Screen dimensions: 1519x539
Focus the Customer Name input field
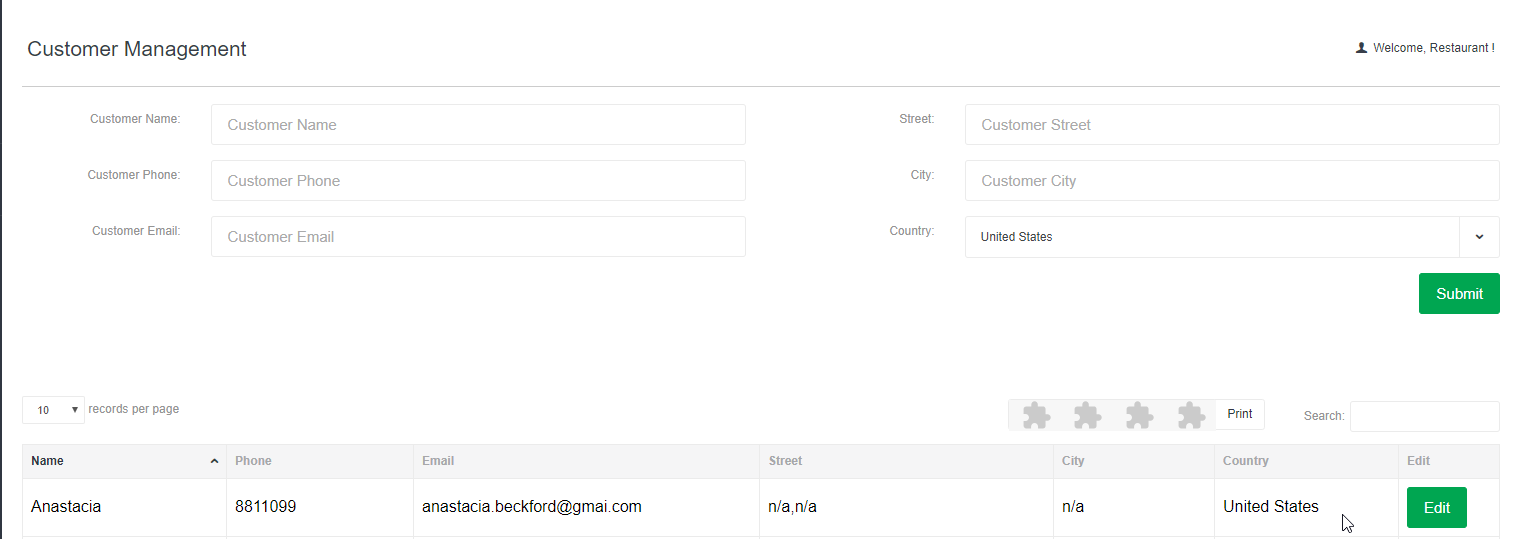pyautogui.click(x=478, y=125)
